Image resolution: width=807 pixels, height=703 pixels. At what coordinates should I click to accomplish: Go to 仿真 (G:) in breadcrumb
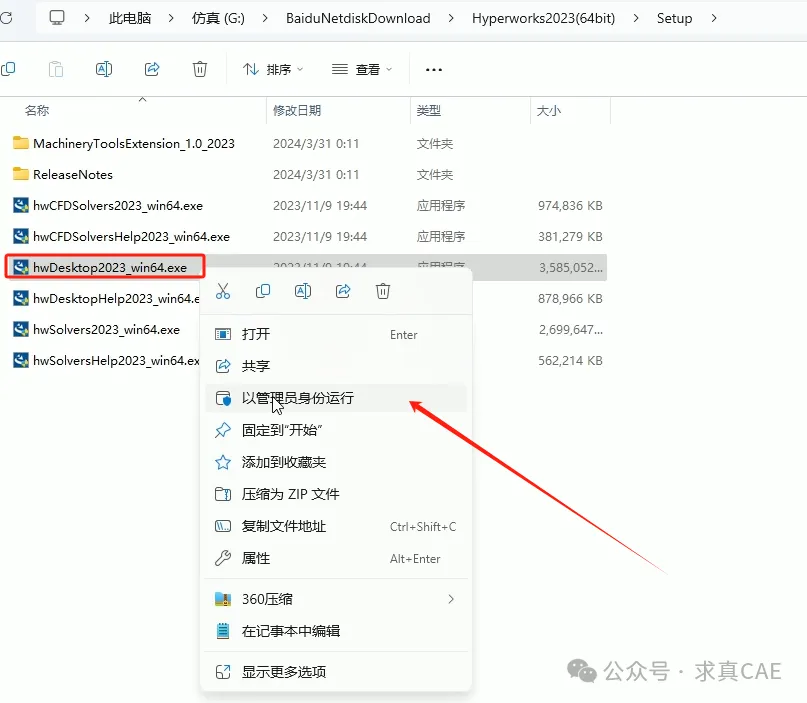pos(218,19)
